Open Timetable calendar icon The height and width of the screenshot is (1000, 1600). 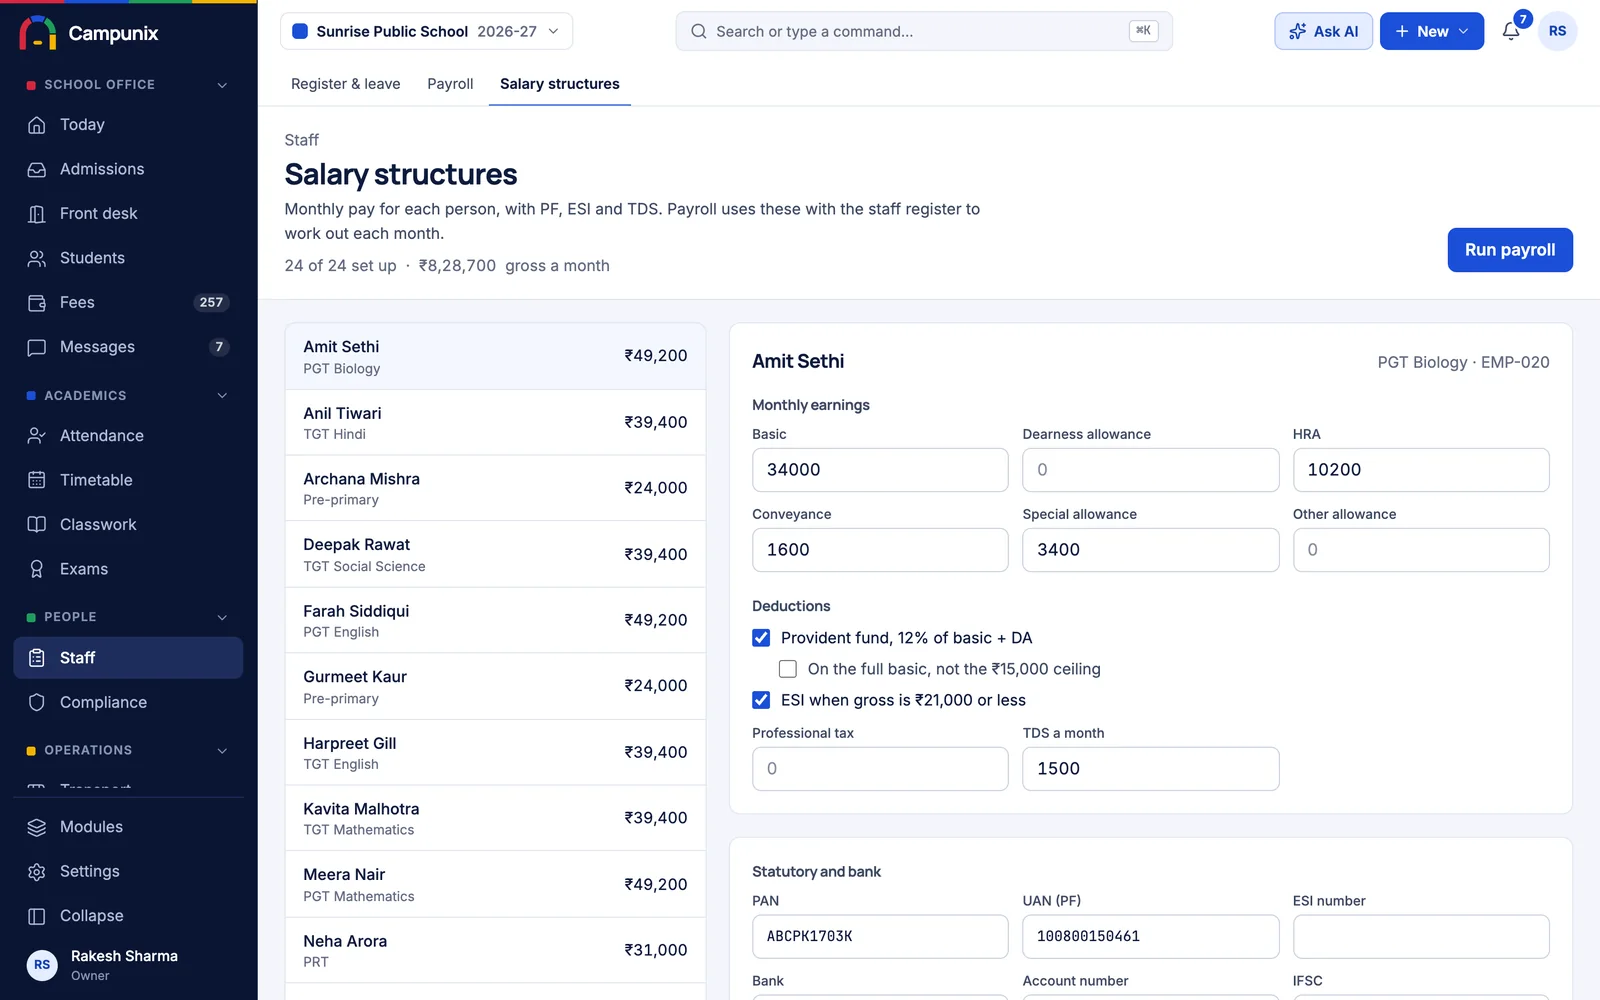[37, 480]
